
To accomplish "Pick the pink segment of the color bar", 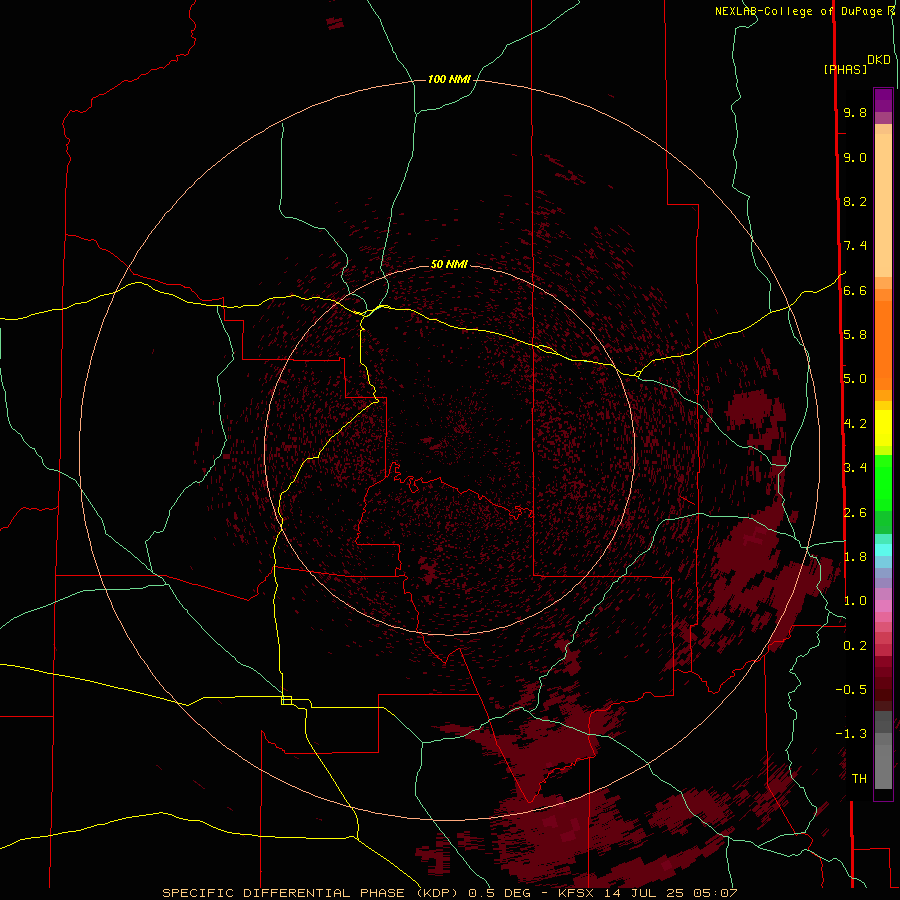I will click(883, 606).
